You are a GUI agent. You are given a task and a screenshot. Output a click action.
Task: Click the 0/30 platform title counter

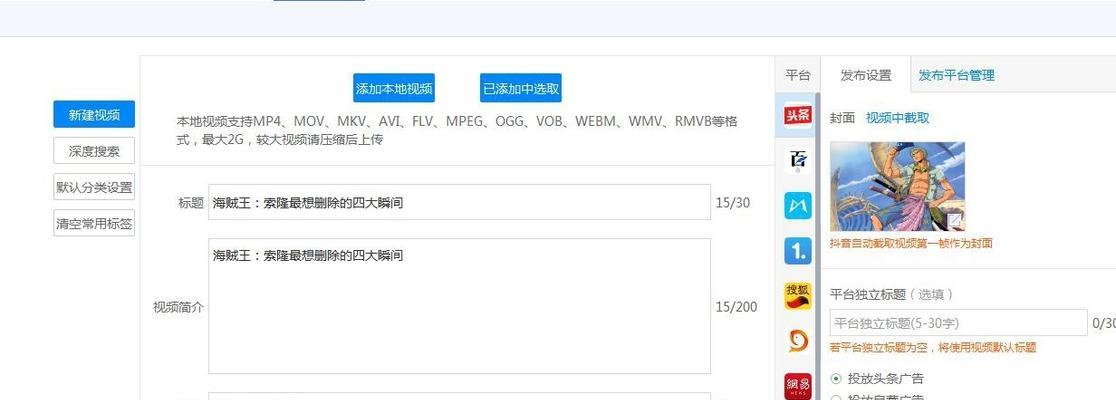[x=1104, y=323]
